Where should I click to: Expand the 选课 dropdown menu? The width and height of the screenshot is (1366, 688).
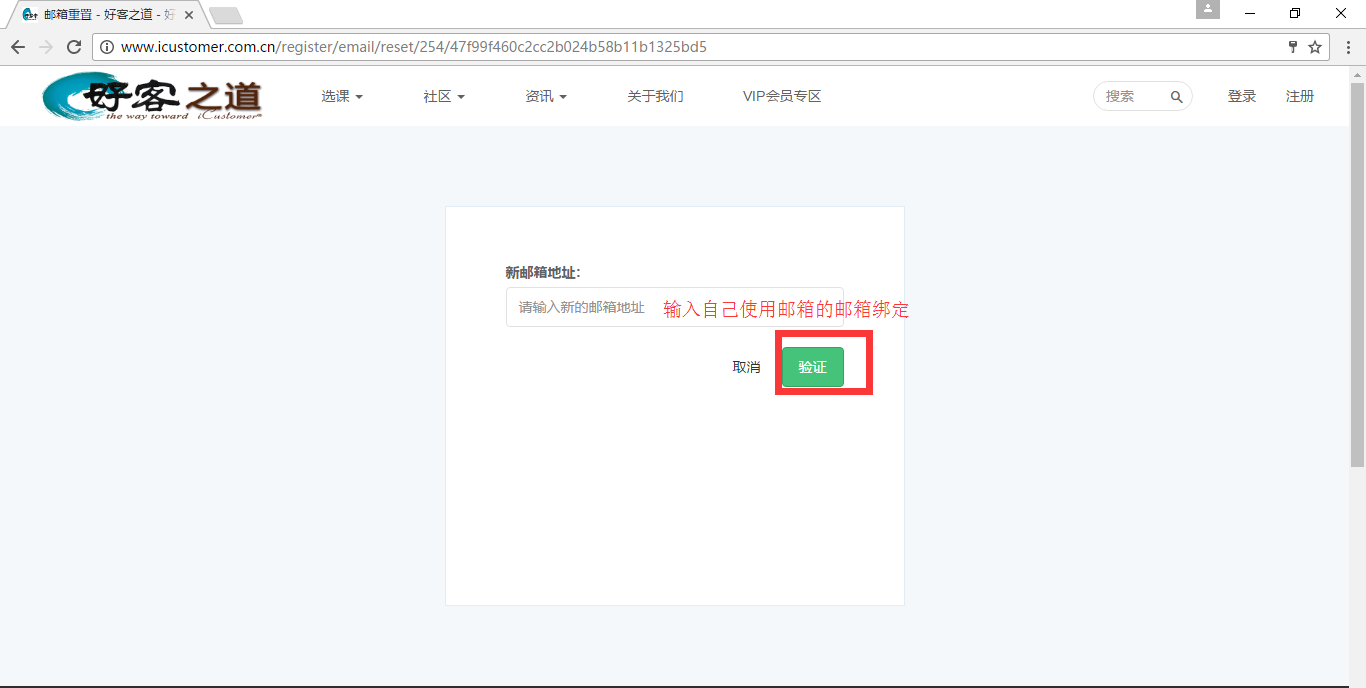pyautogui.click(x=341, y=97)
